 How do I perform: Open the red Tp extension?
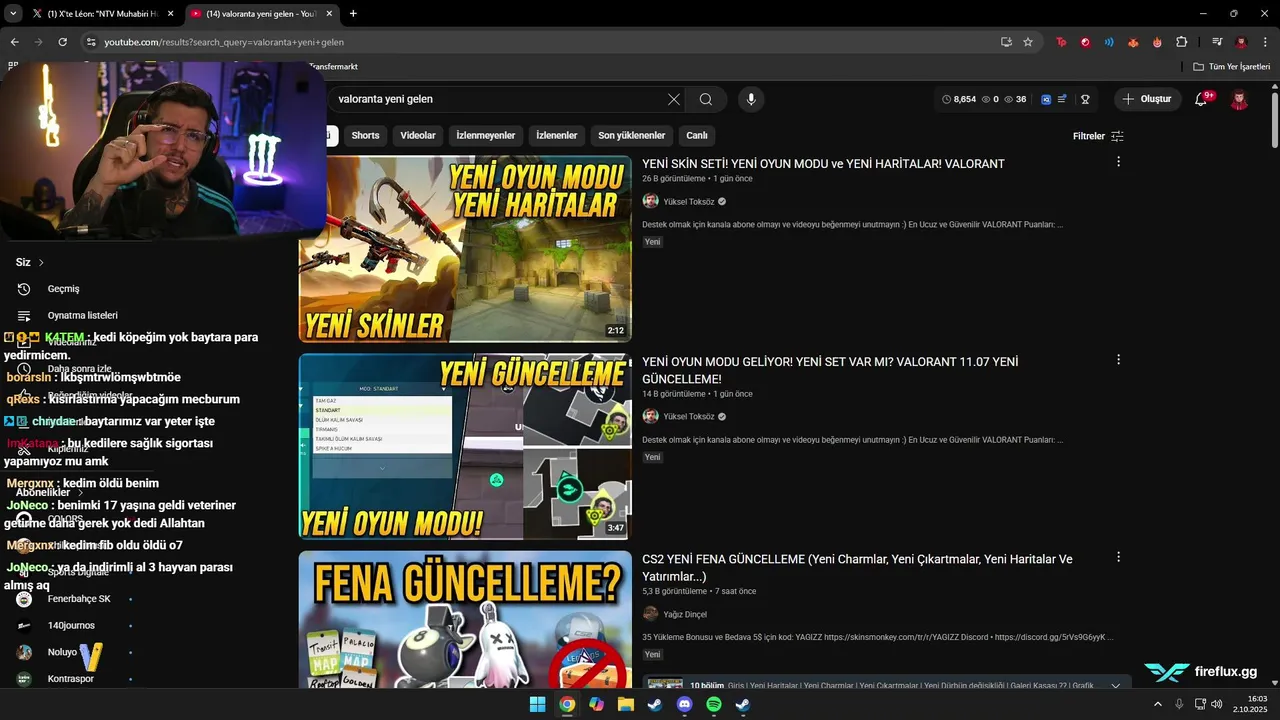pos(1061,42)
